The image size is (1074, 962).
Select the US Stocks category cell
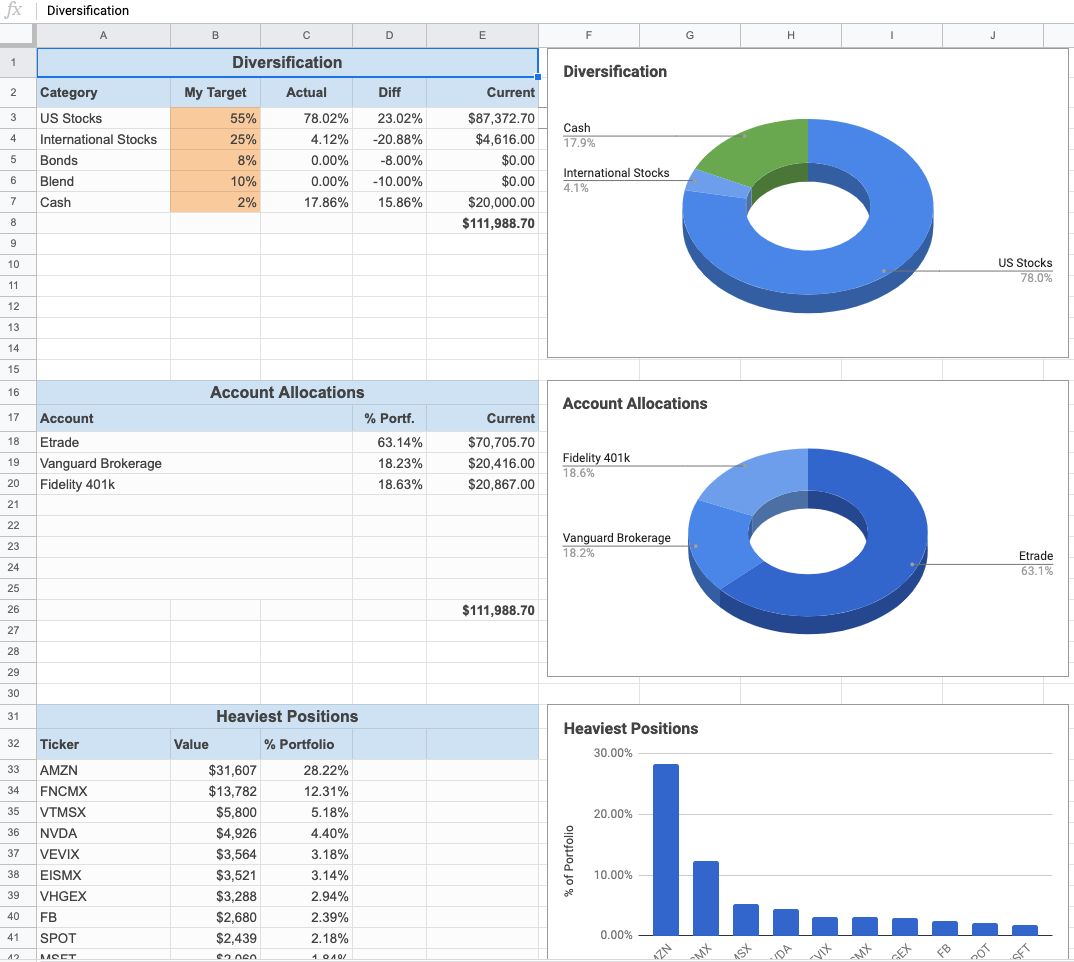click(103, 119)
